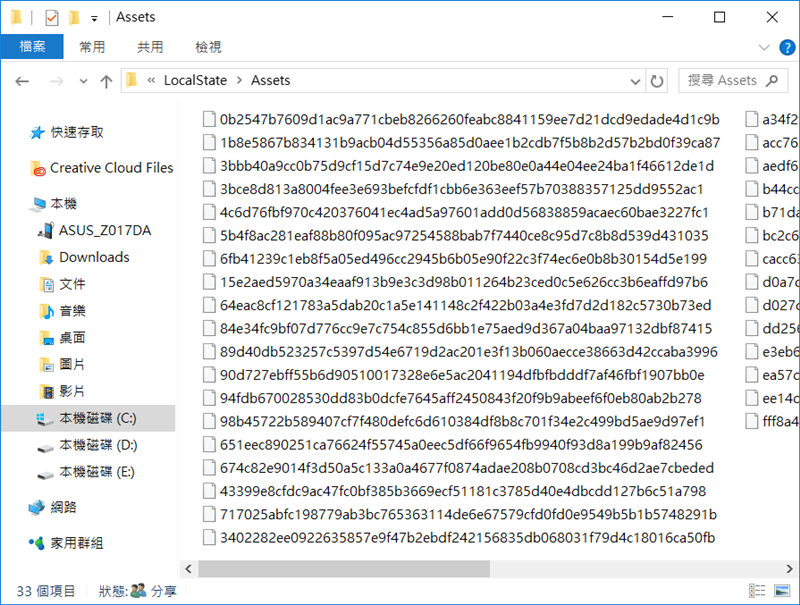
Task: Open 圖片 folder in sidebar
Action: [72, 365]
